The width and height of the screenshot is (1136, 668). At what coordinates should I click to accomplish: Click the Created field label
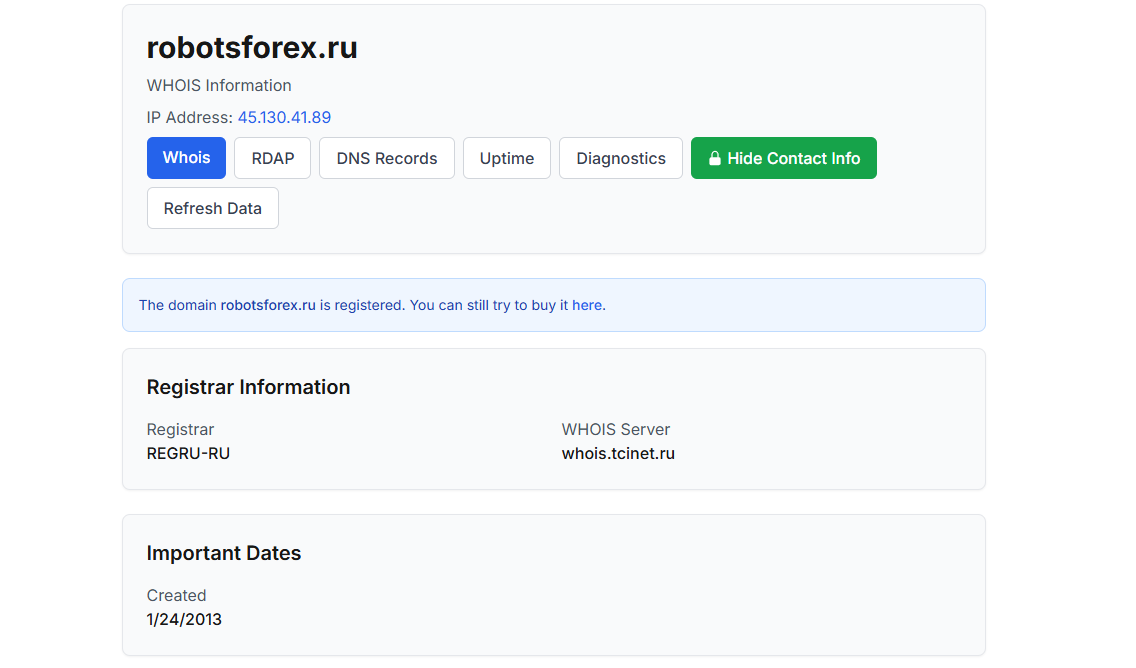pos(176,596)
